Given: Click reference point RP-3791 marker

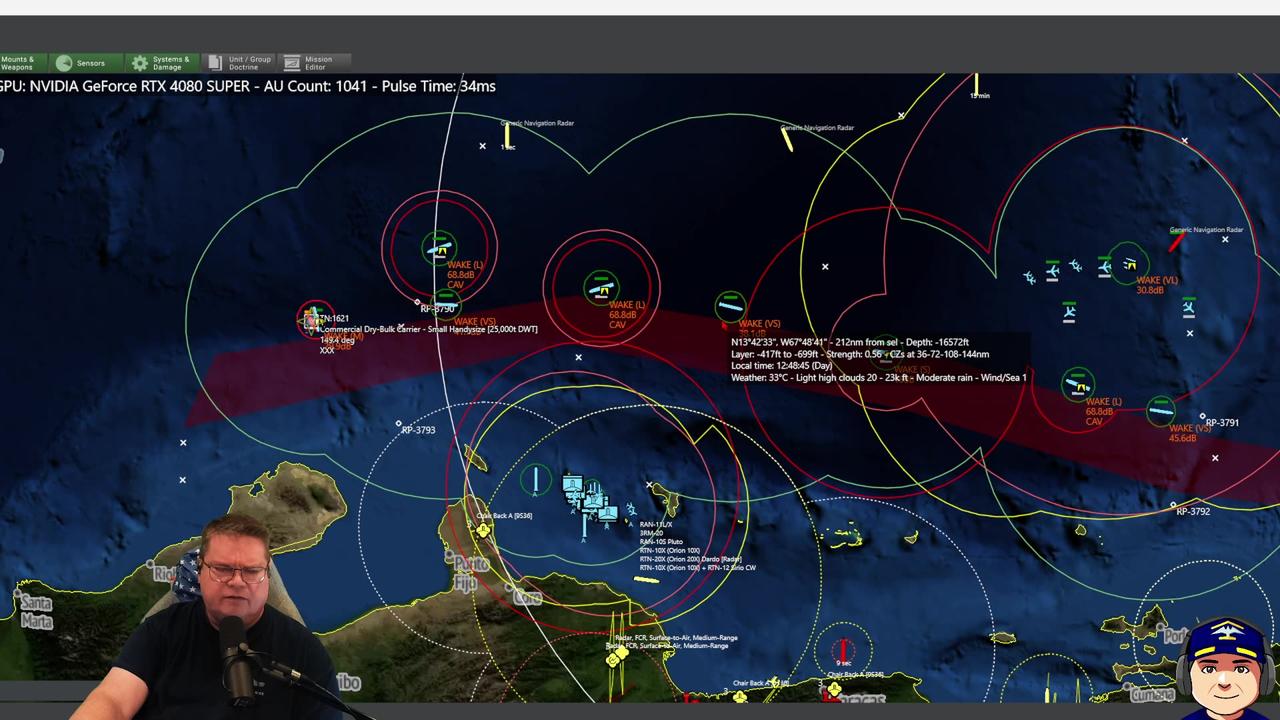Looking at the screenshot, I should click(x=1202, y=417).
